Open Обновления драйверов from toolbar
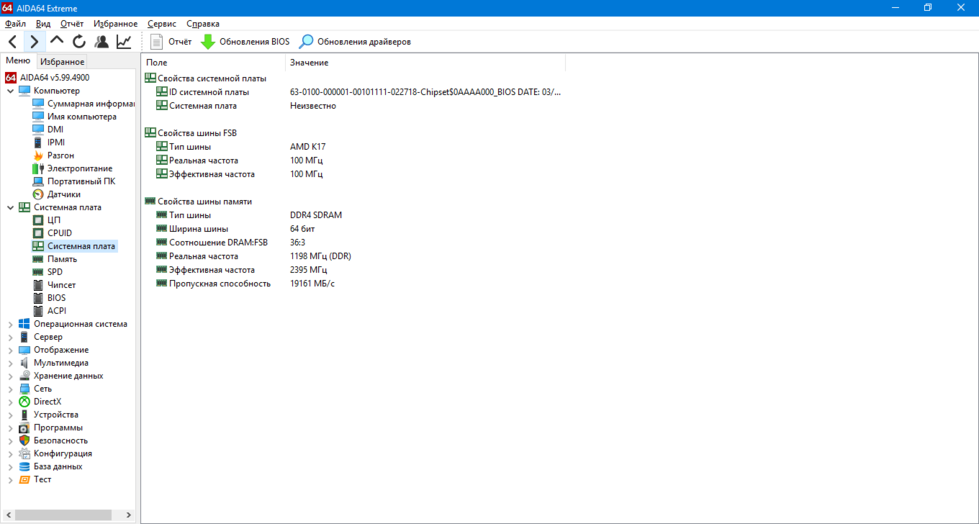The height and width of the screenshot is (524, 979). click(355, 42)
